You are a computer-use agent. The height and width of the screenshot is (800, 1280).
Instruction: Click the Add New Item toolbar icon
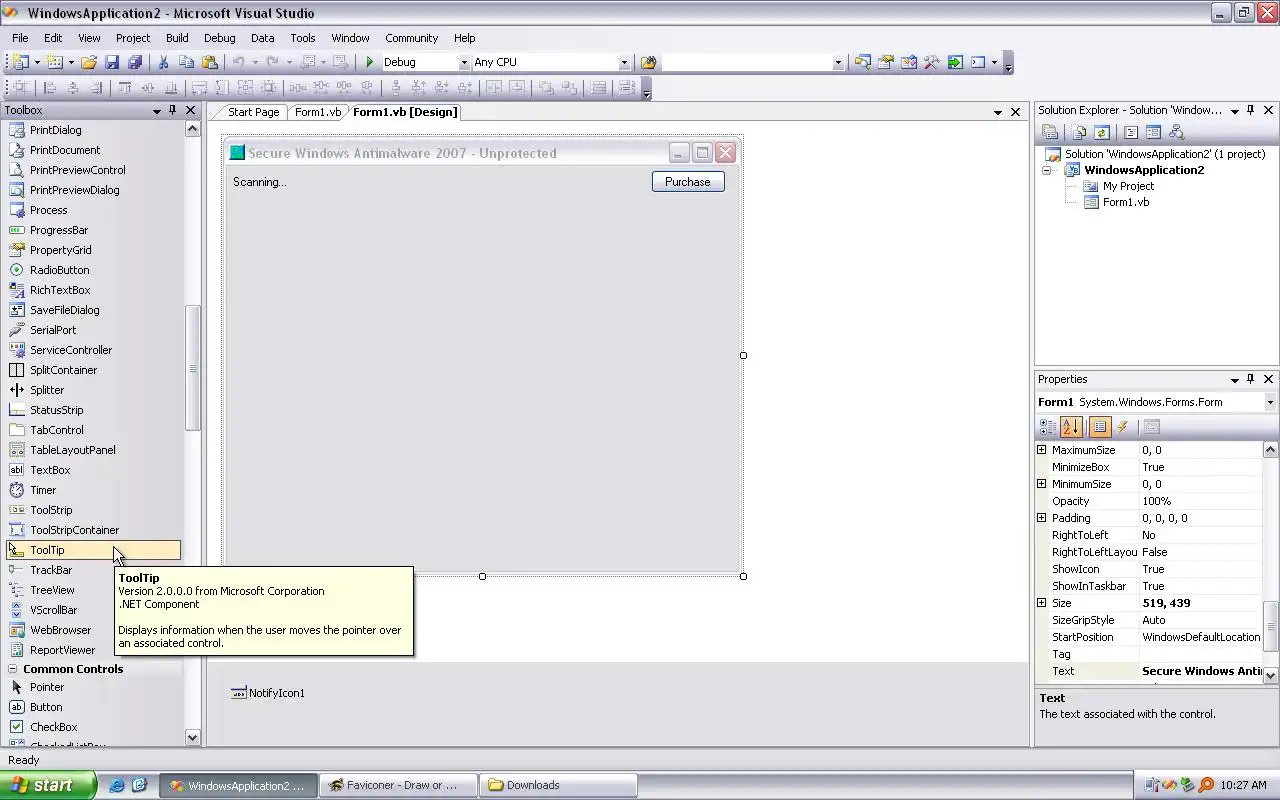[x=55, y=62]
